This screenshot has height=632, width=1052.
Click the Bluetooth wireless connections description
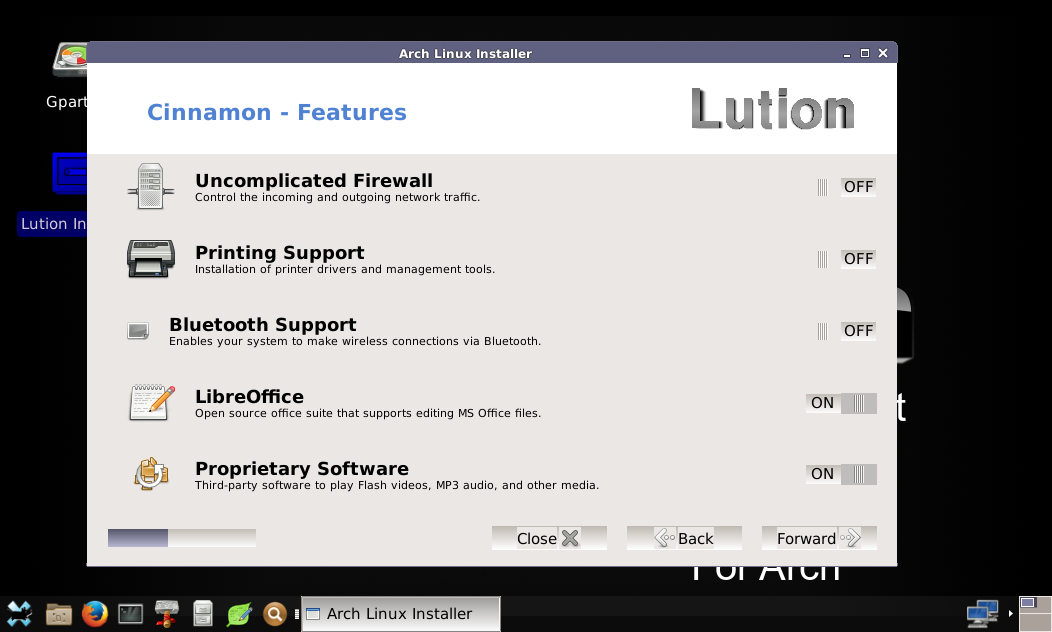(355, 341)
